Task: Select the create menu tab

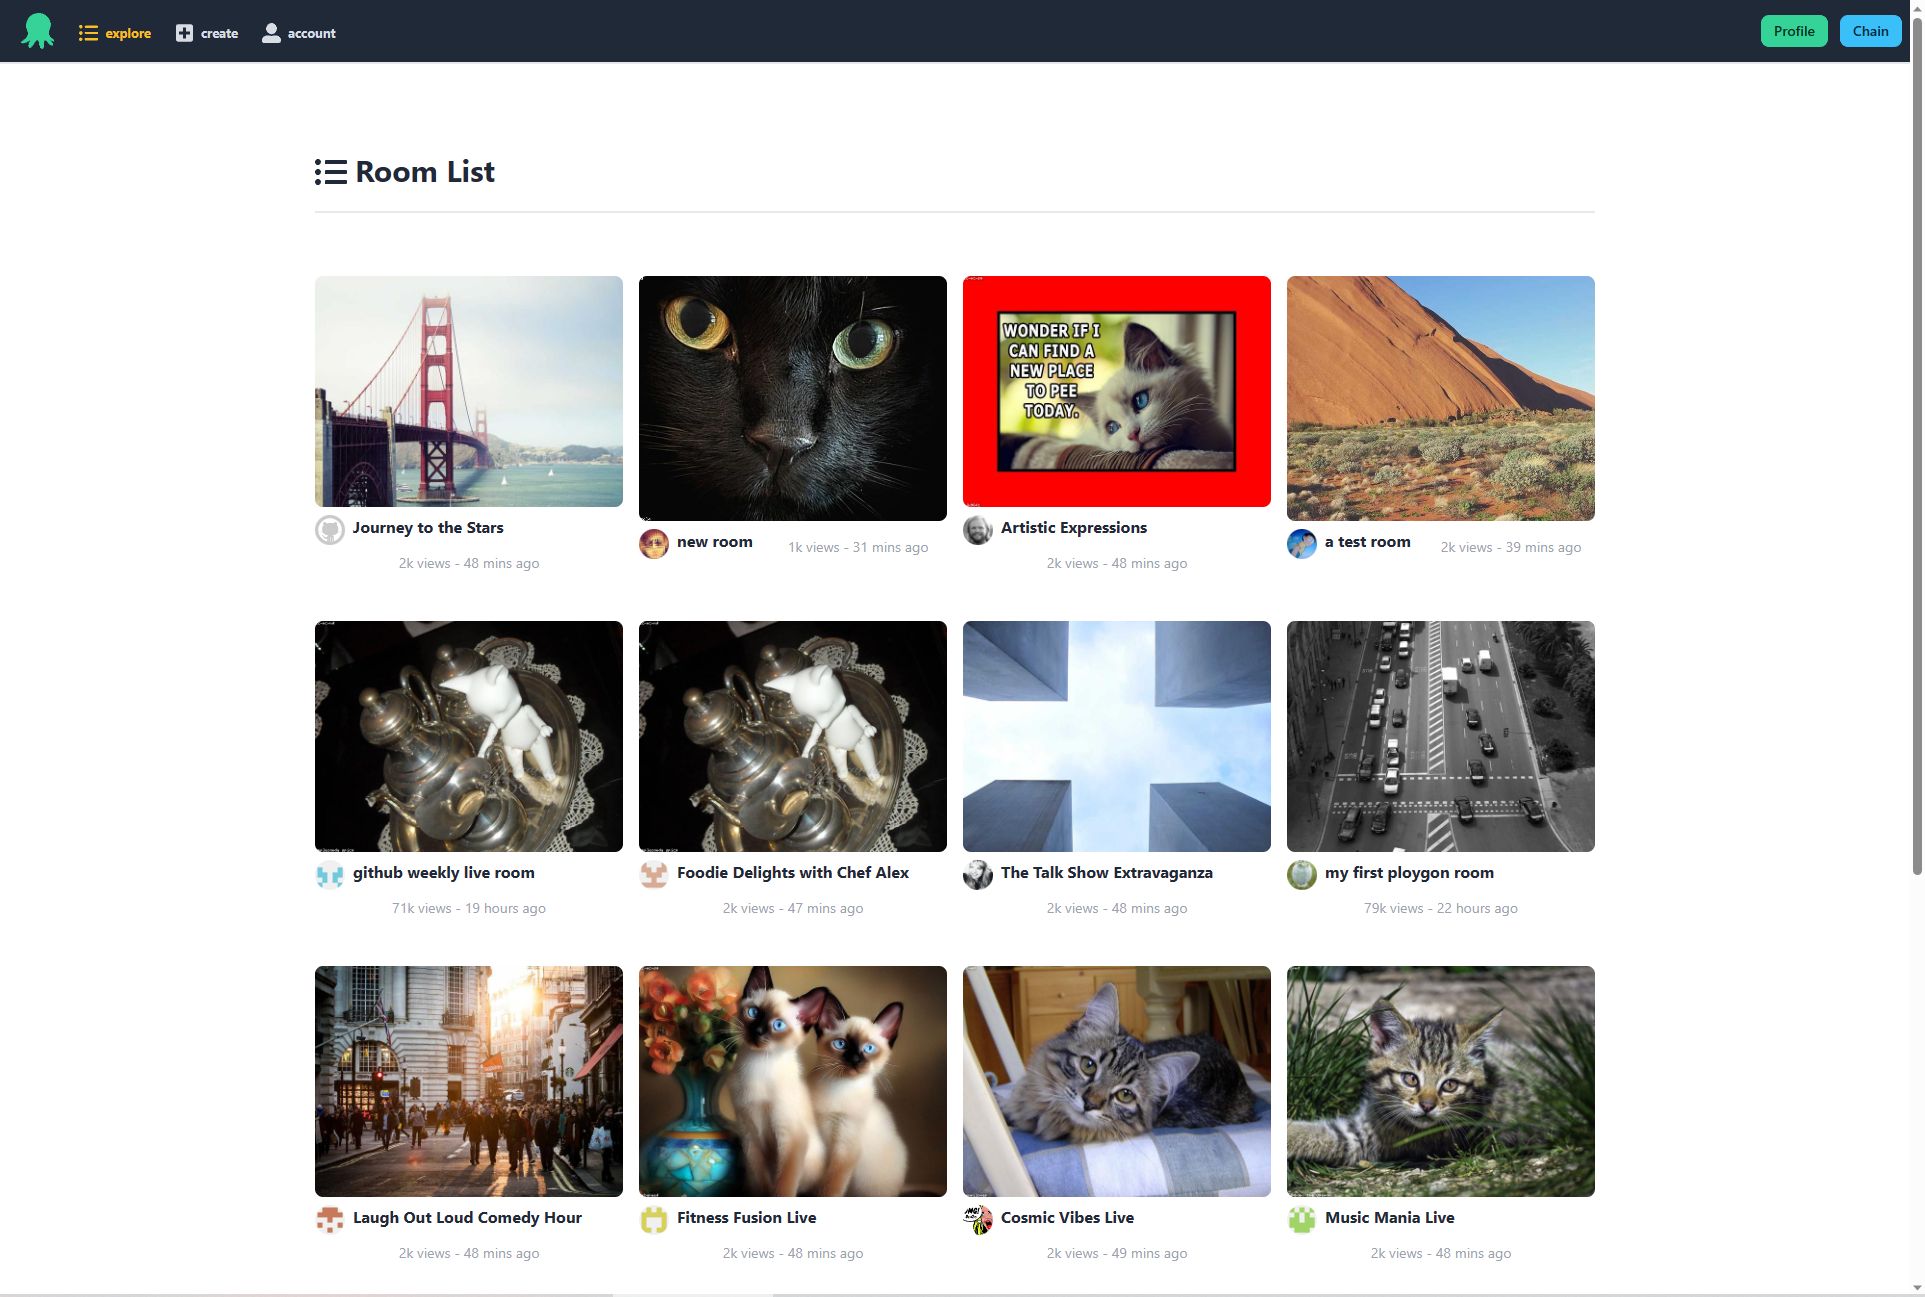Action: (207, 32)
